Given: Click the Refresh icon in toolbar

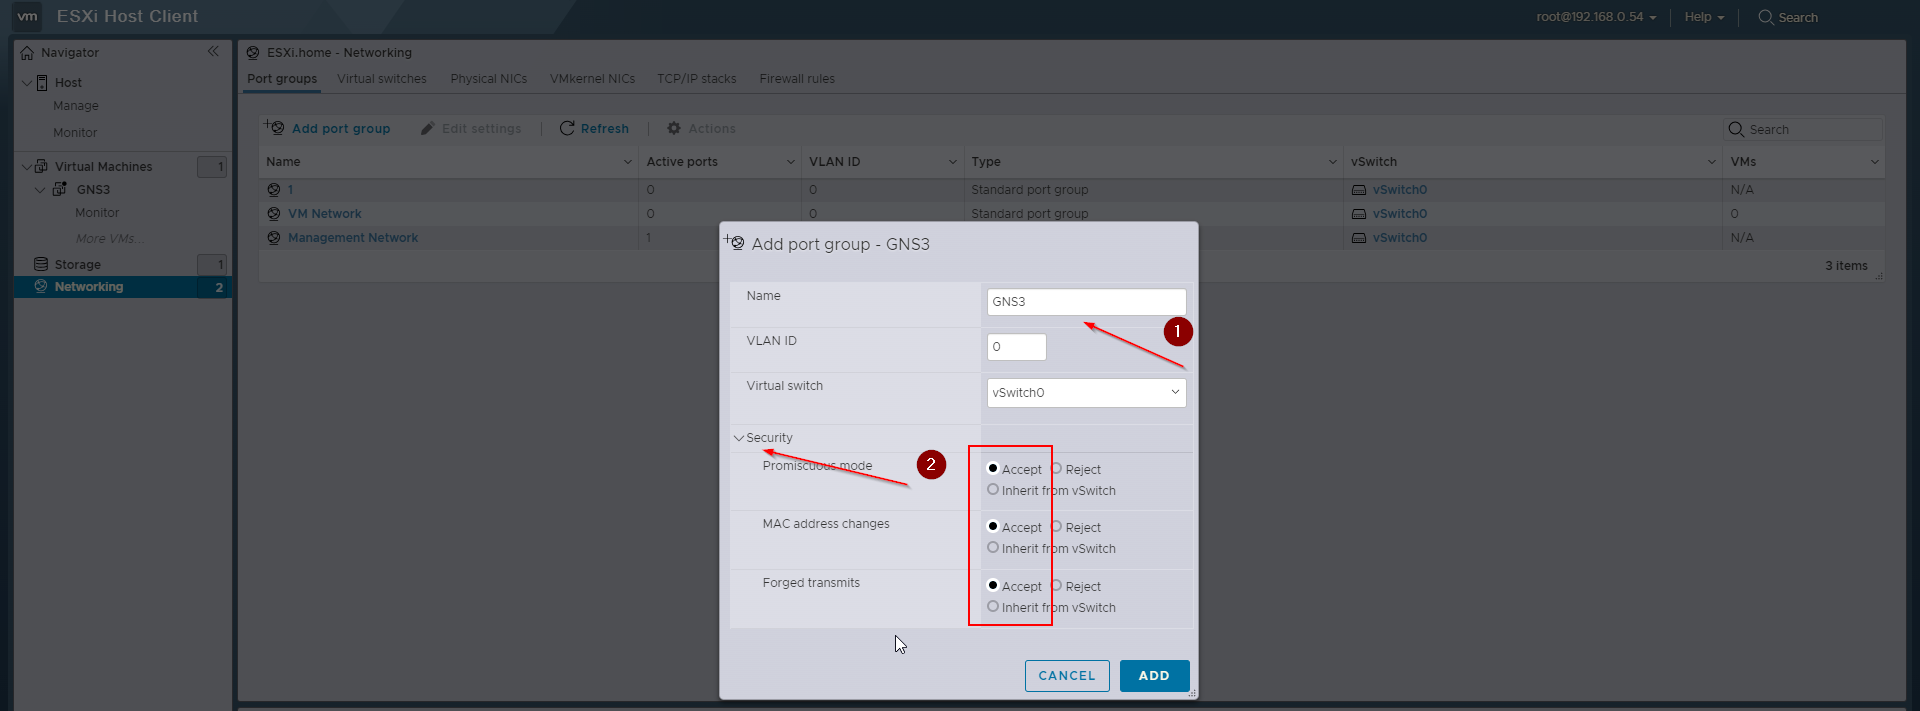Looking at the screenshot, I should tap(567, 128).
